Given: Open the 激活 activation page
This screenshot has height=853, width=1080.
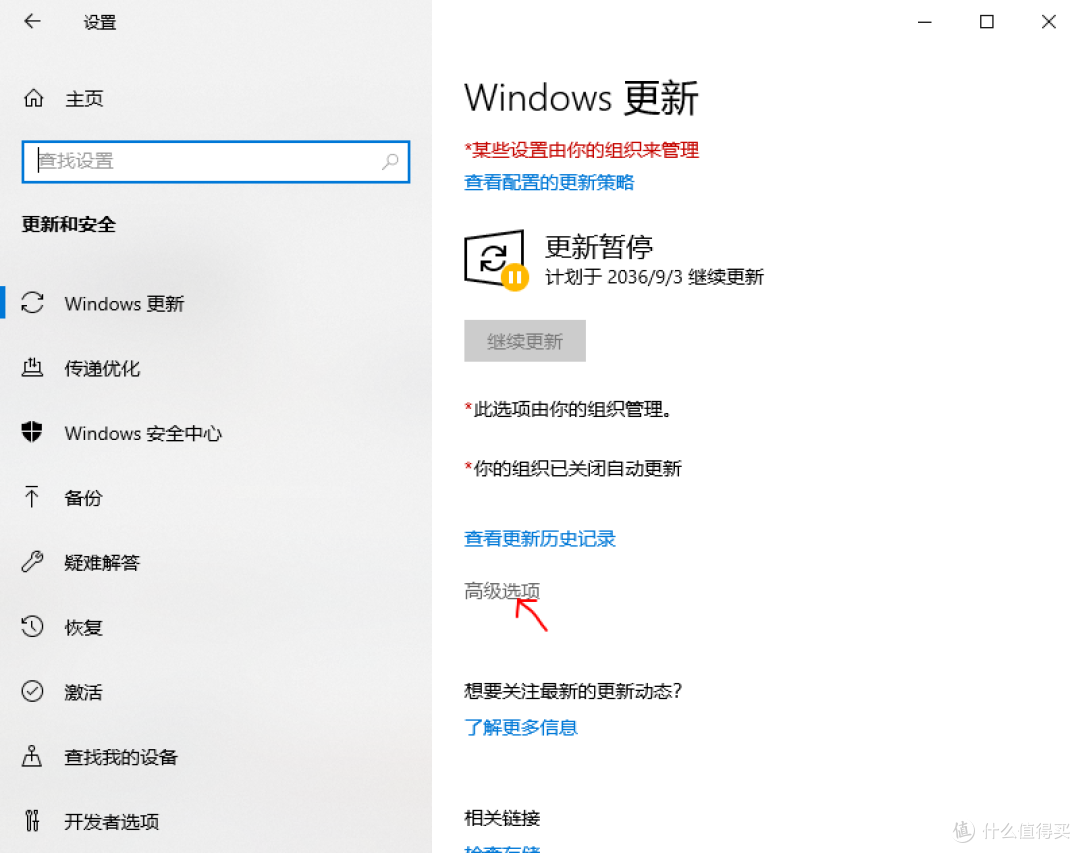Looking at the screenshot, I should click(83, 692).
